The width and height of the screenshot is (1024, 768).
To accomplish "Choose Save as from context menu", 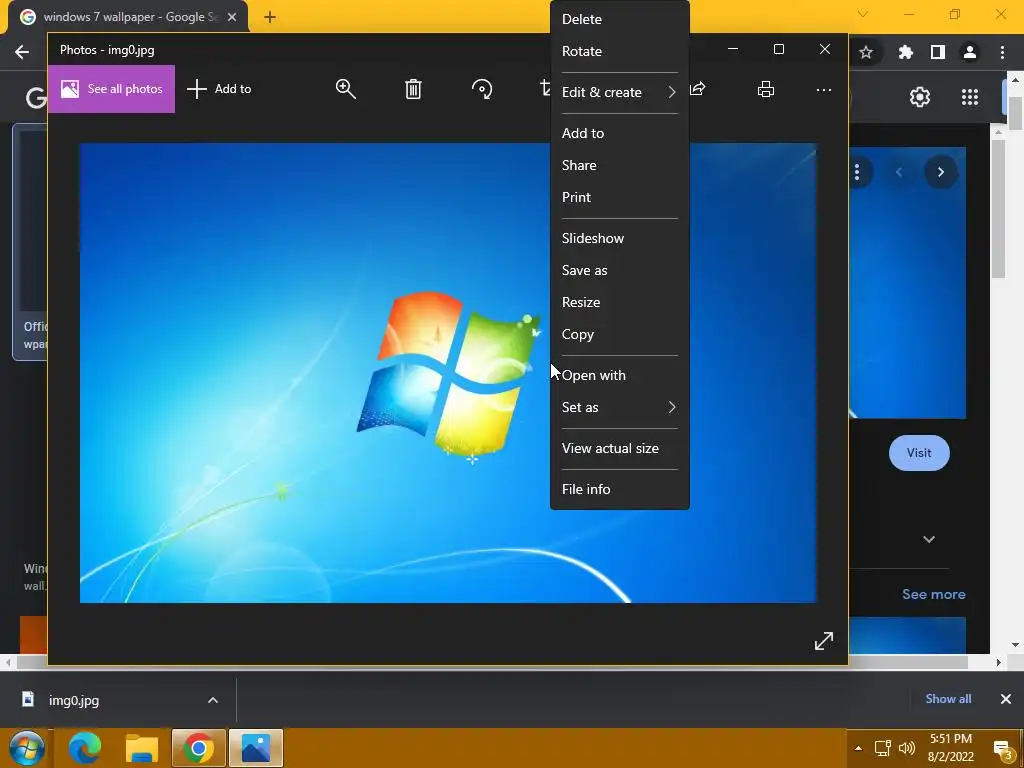I will tap(620, 270).
